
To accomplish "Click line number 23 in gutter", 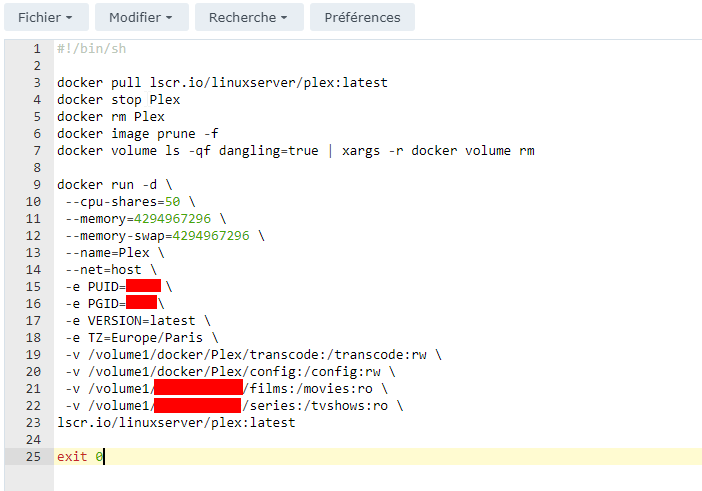I will pyautogui.click(x=33, y=423).
